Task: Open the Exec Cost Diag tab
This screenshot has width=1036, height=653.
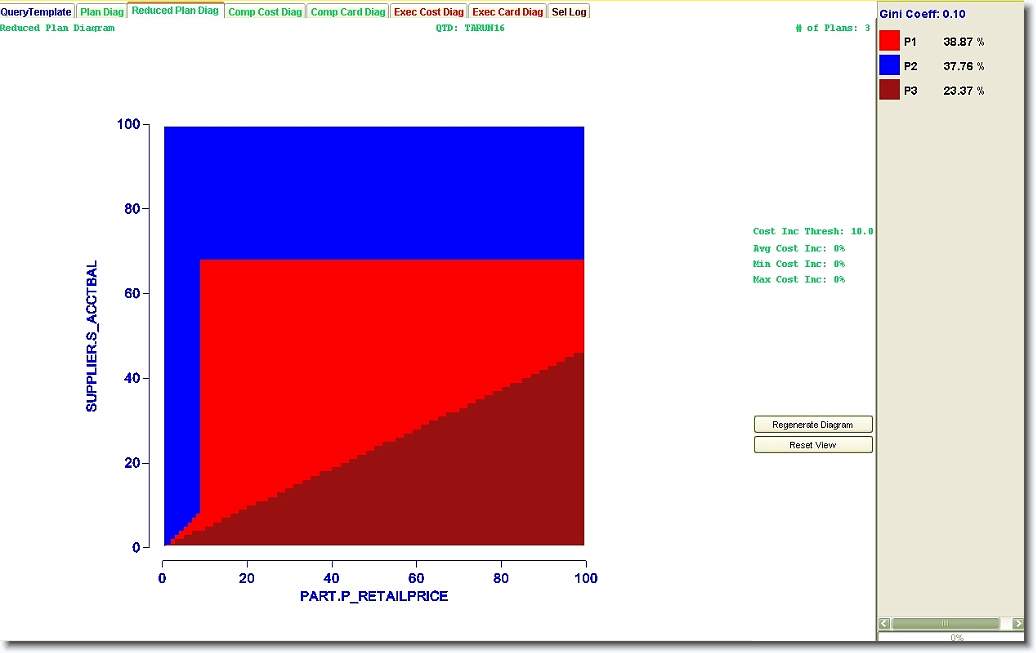Action: click(429, 12)
